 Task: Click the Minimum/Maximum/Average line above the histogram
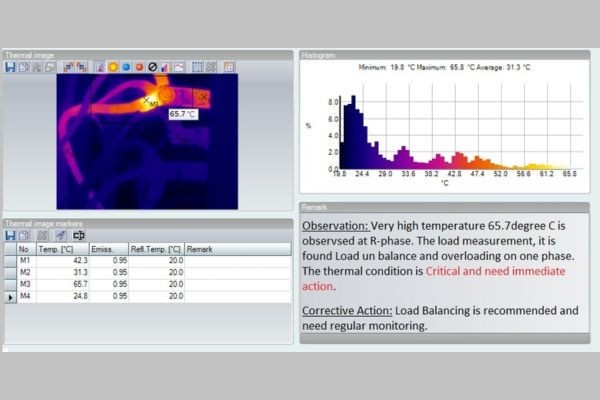pos(444,67)
